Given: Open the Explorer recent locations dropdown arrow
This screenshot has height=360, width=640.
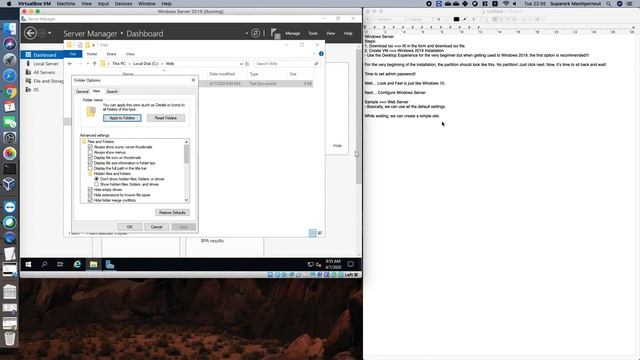Looking at the screenshot, I should [87, 64].
